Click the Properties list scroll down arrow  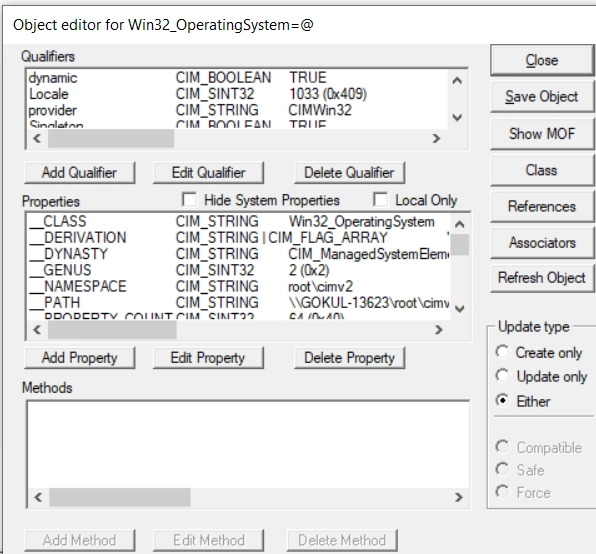tap(460, 309)
